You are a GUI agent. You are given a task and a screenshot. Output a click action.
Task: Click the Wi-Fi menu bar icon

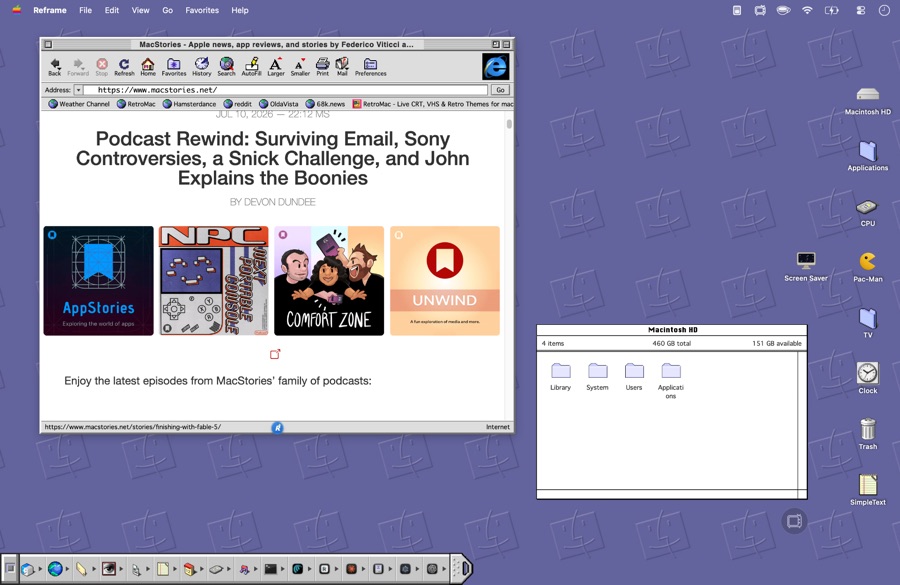807,10
